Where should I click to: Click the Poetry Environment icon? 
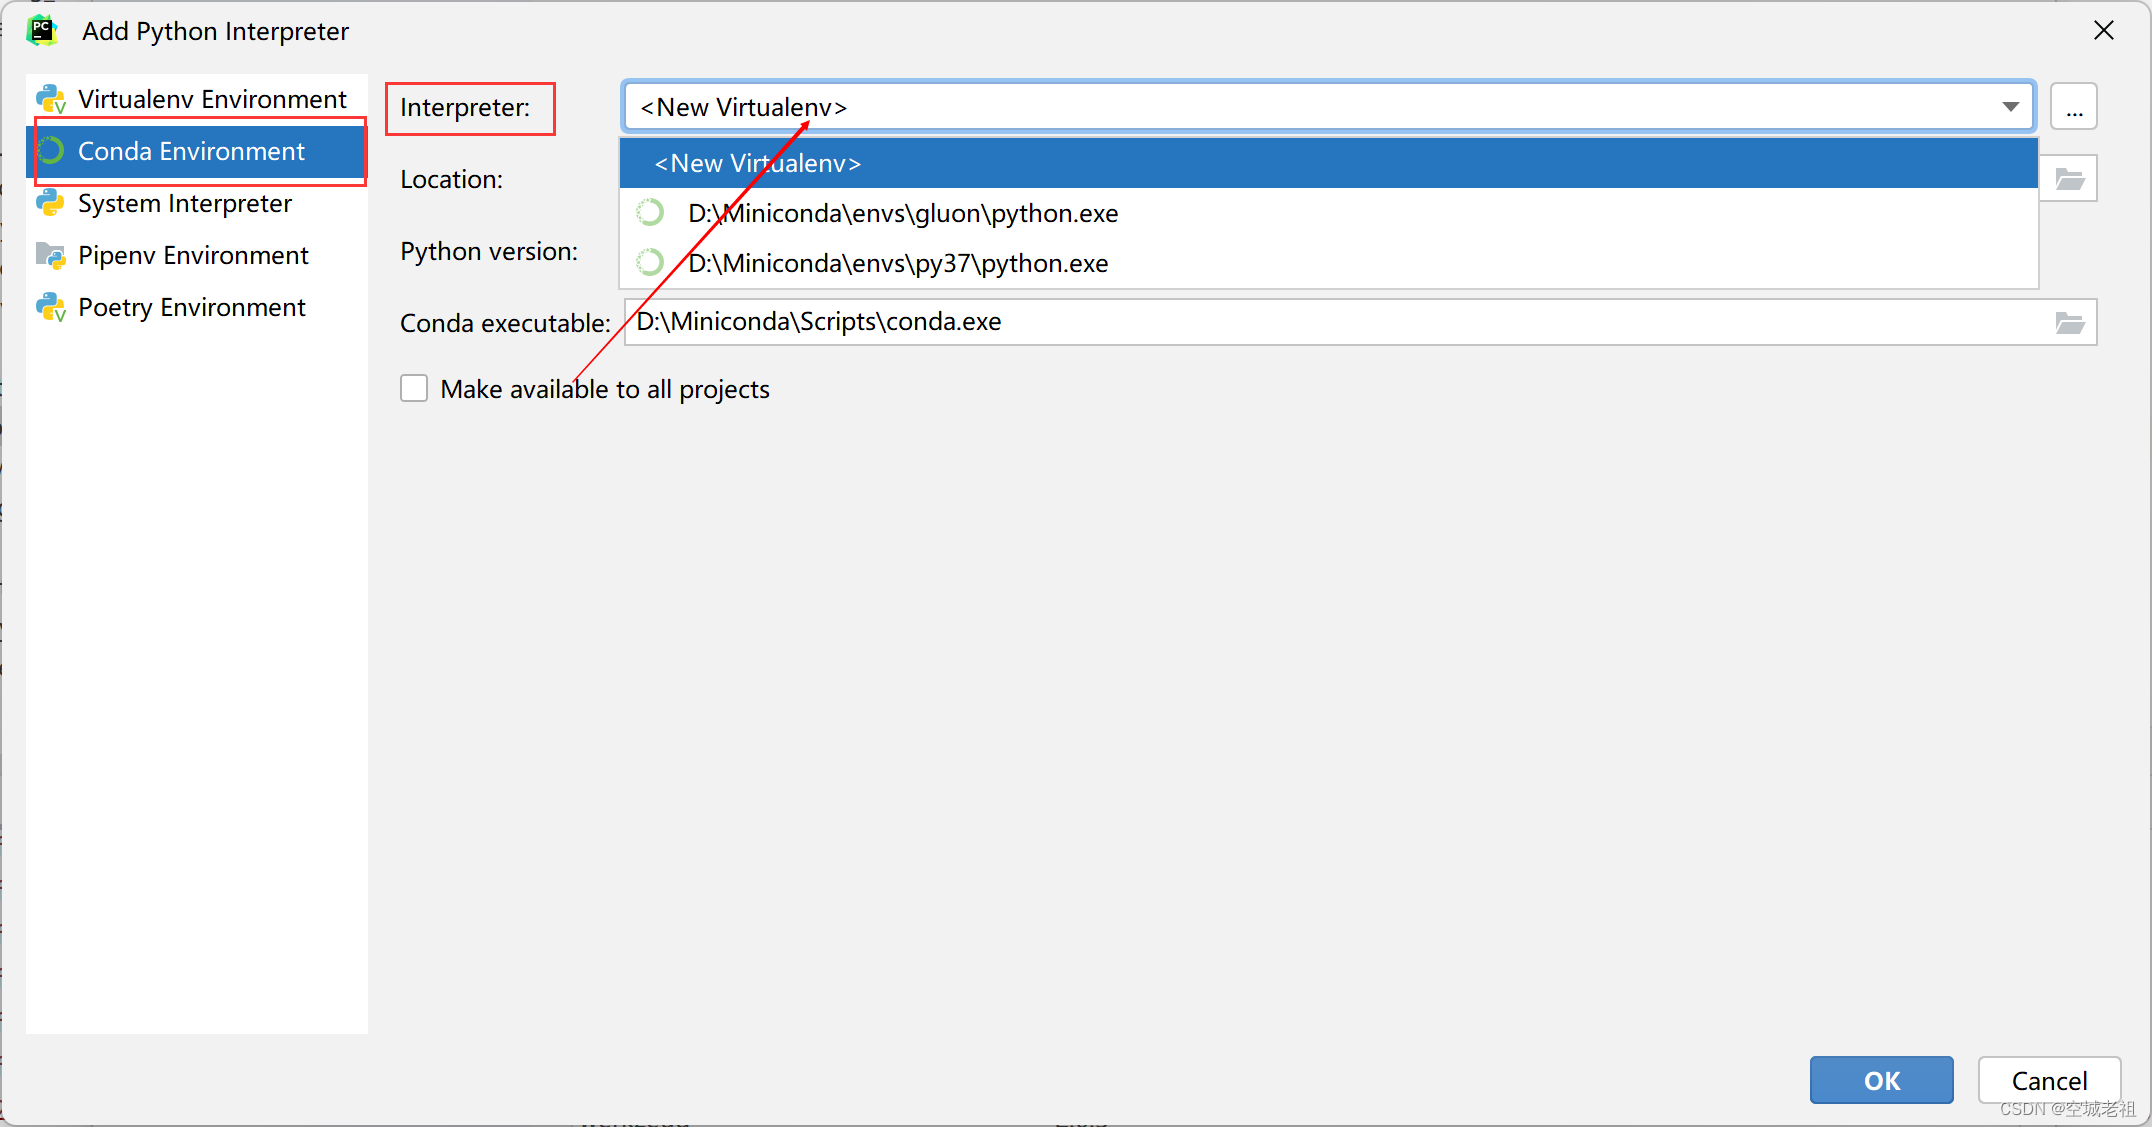click(x=53, y=306)
